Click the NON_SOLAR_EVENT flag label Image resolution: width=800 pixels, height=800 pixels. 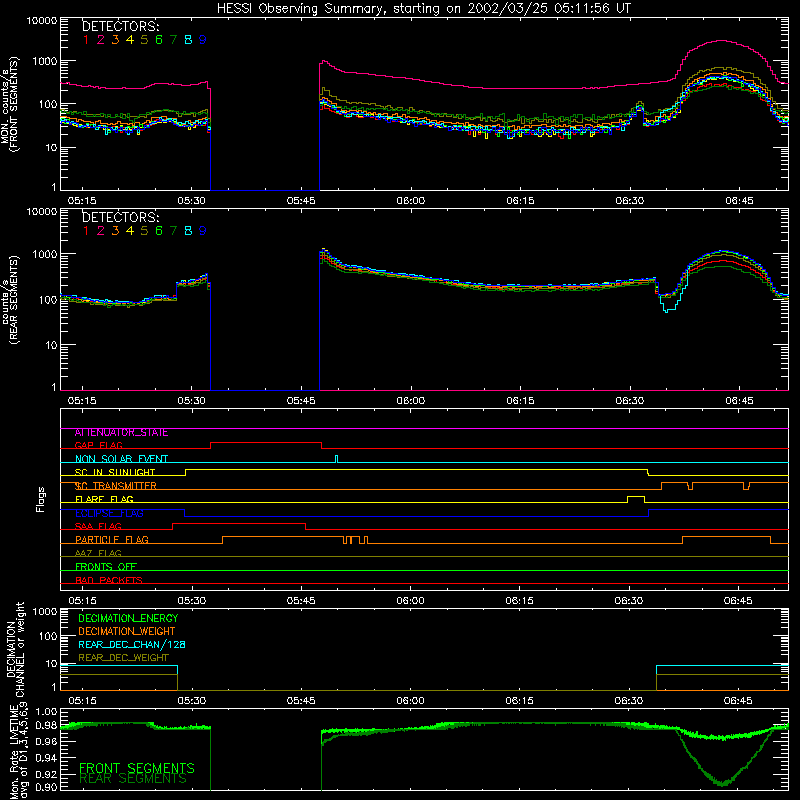(121, 459)
